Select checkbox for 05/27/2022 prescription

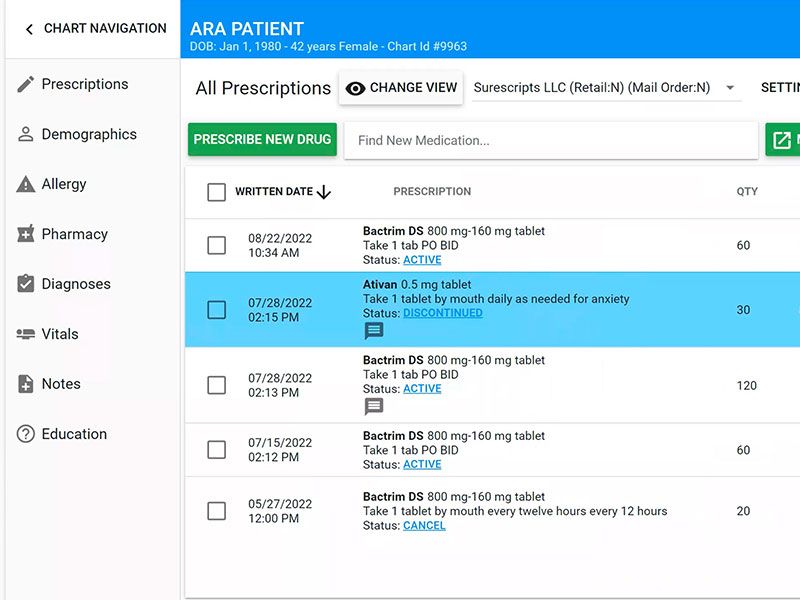(x=216, y=511)
